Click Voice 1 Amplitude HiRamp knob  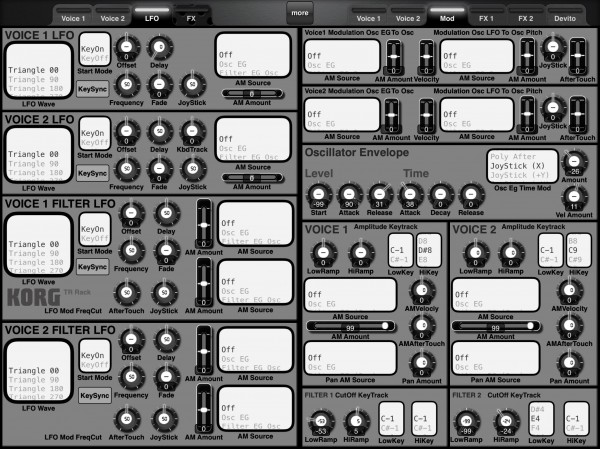(x=361, y=254)
